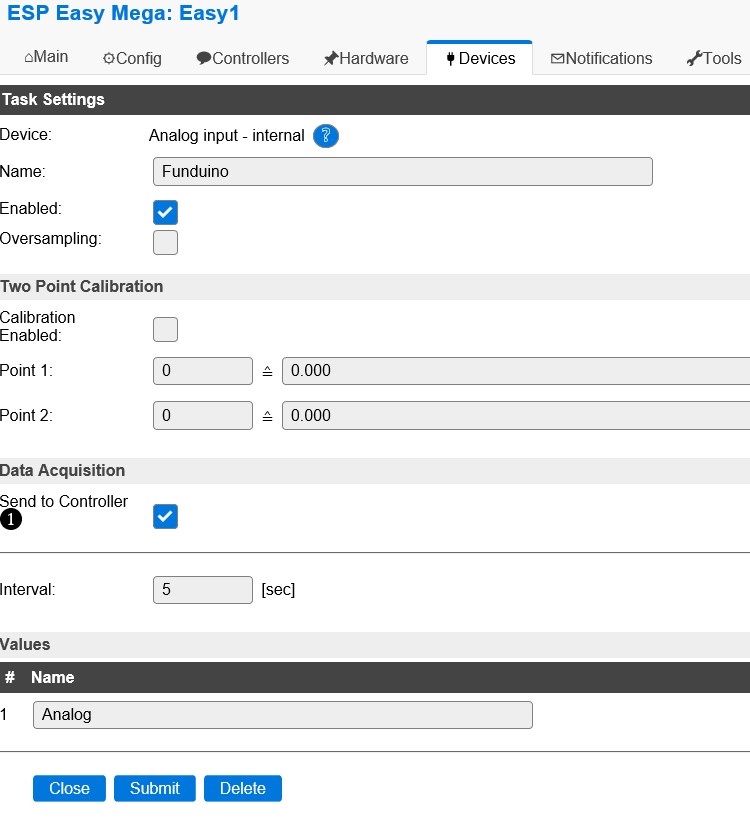The width and height of the screenshot is (750, 820).
Task: Enable the Oversampling checkbox
Action: 166,242
